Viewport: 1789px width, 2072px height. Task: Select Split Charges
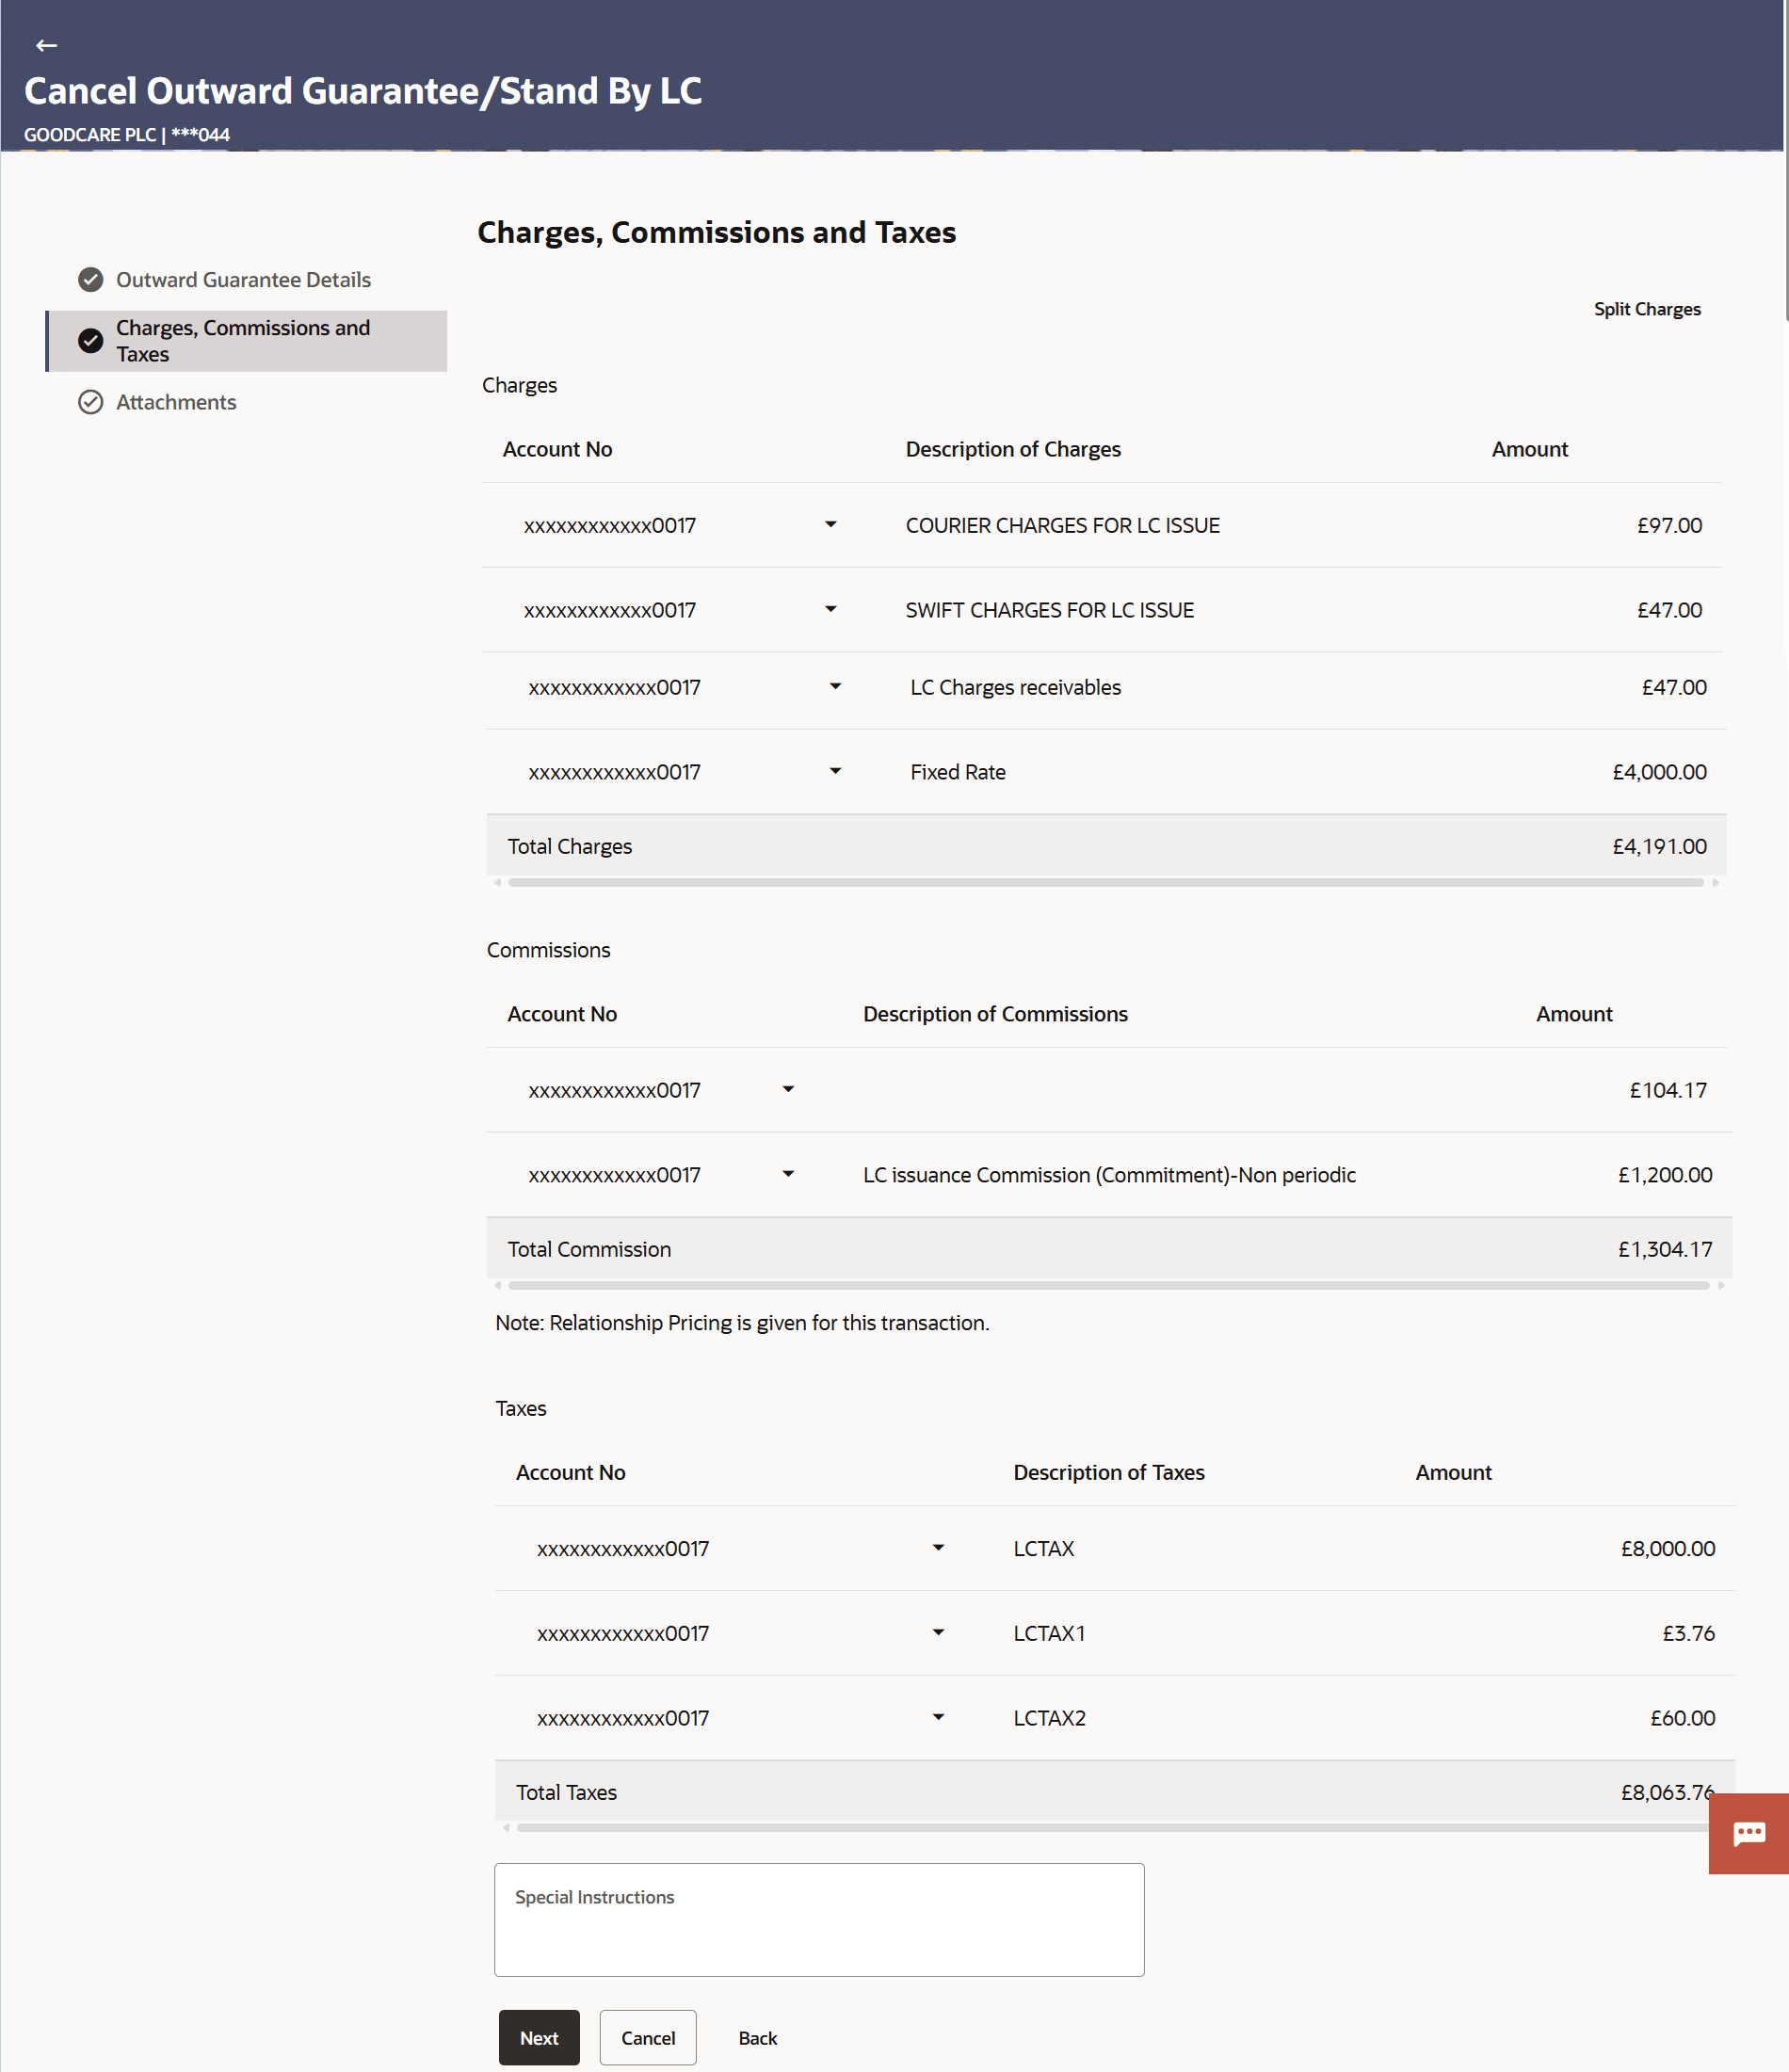tap(1646, 309)
